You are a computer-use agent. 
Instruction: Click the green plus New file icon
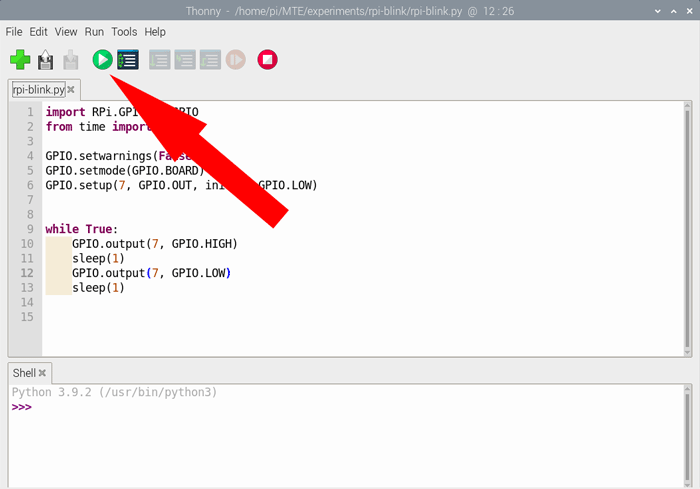point(20,60)
